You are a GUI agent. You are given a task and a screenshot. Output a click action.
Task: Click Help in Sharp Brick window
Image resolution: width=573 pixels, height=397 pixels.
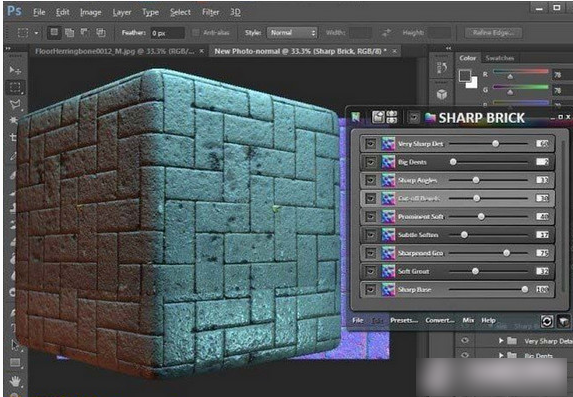click(x=488, y=320)
